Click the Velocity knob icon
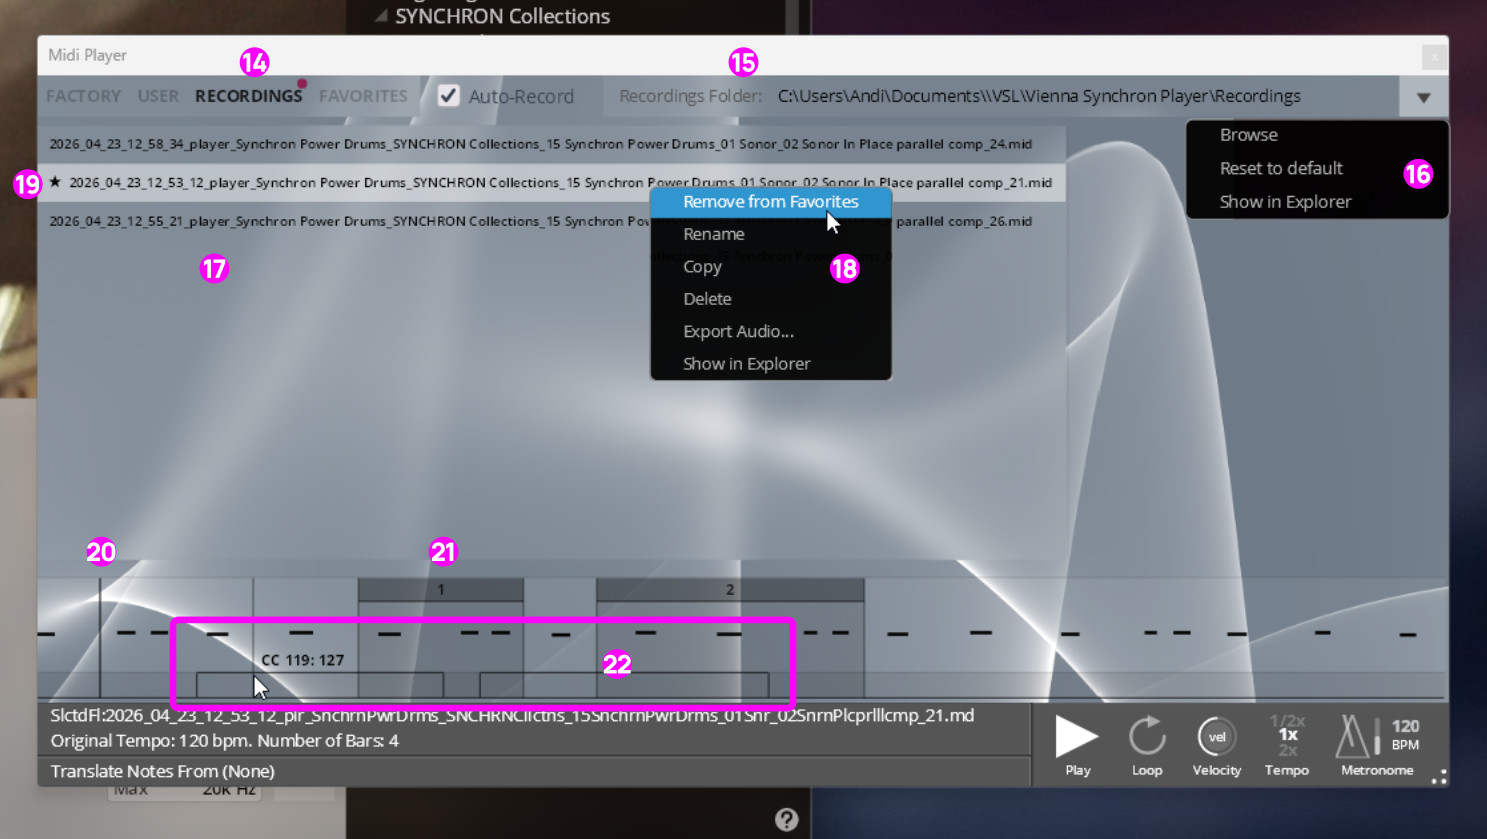 click(1216, 737)
